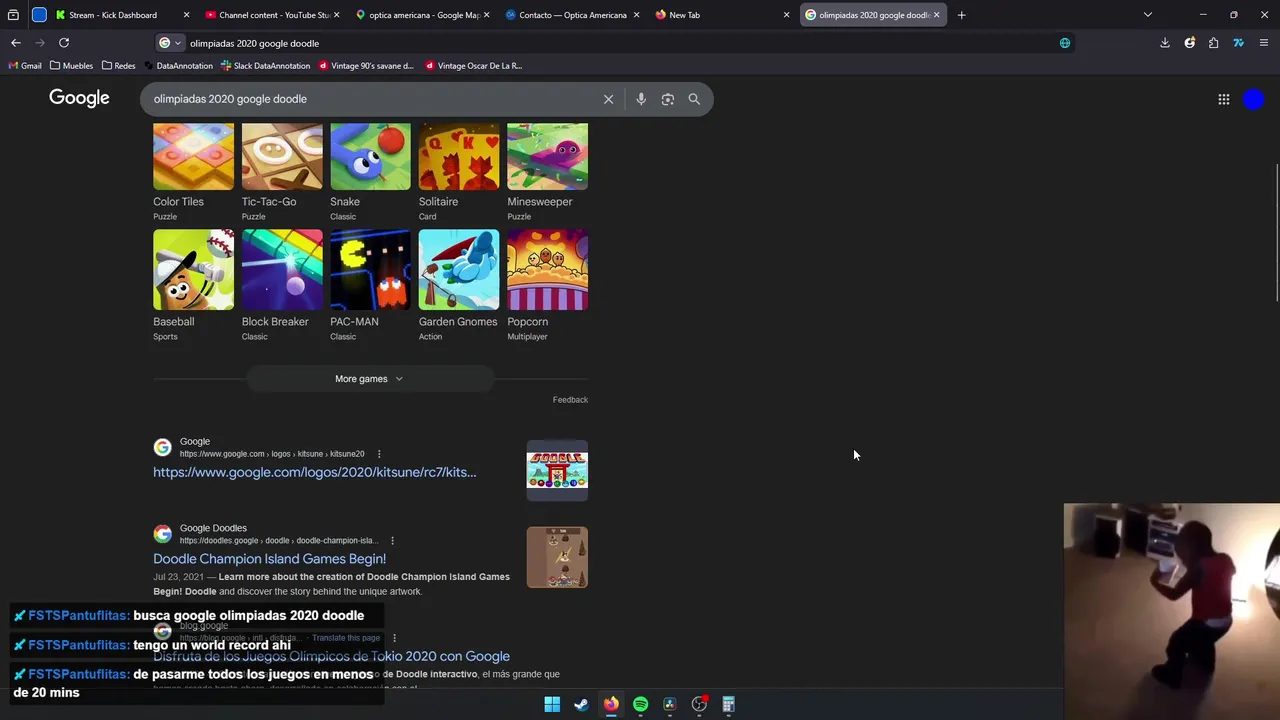This screenshot has width=1280, height=720.
Task: Click Translate this page link
Action: (346, 638)
